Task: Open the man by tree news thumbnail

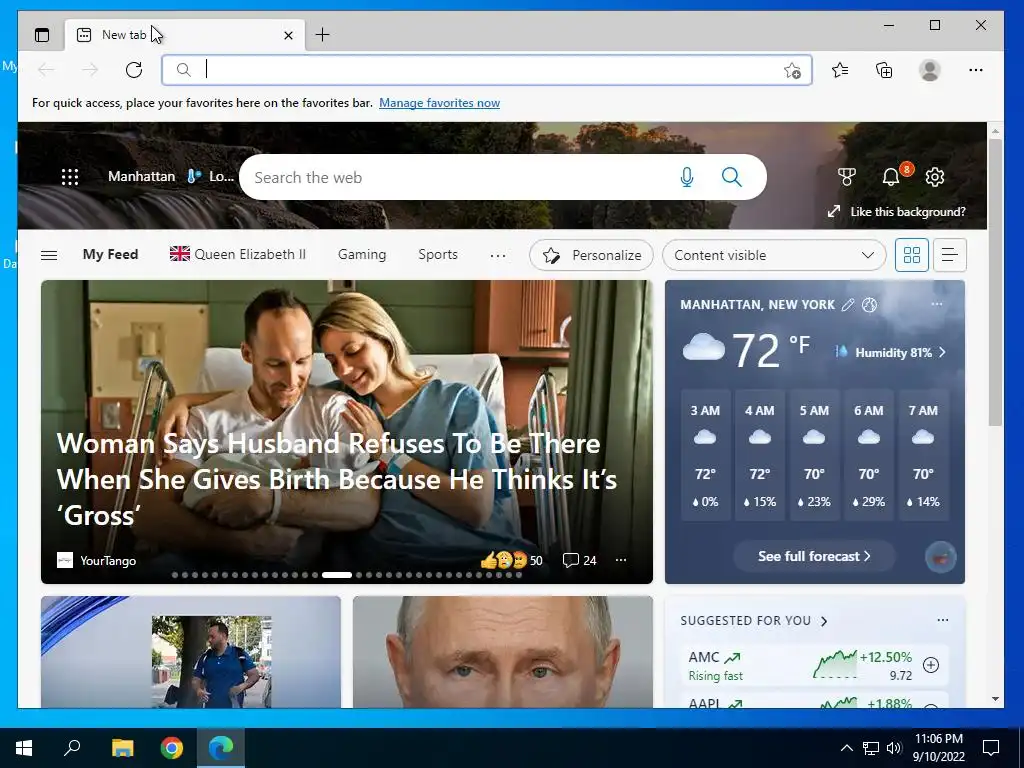Action: click(x=191, y=652)
